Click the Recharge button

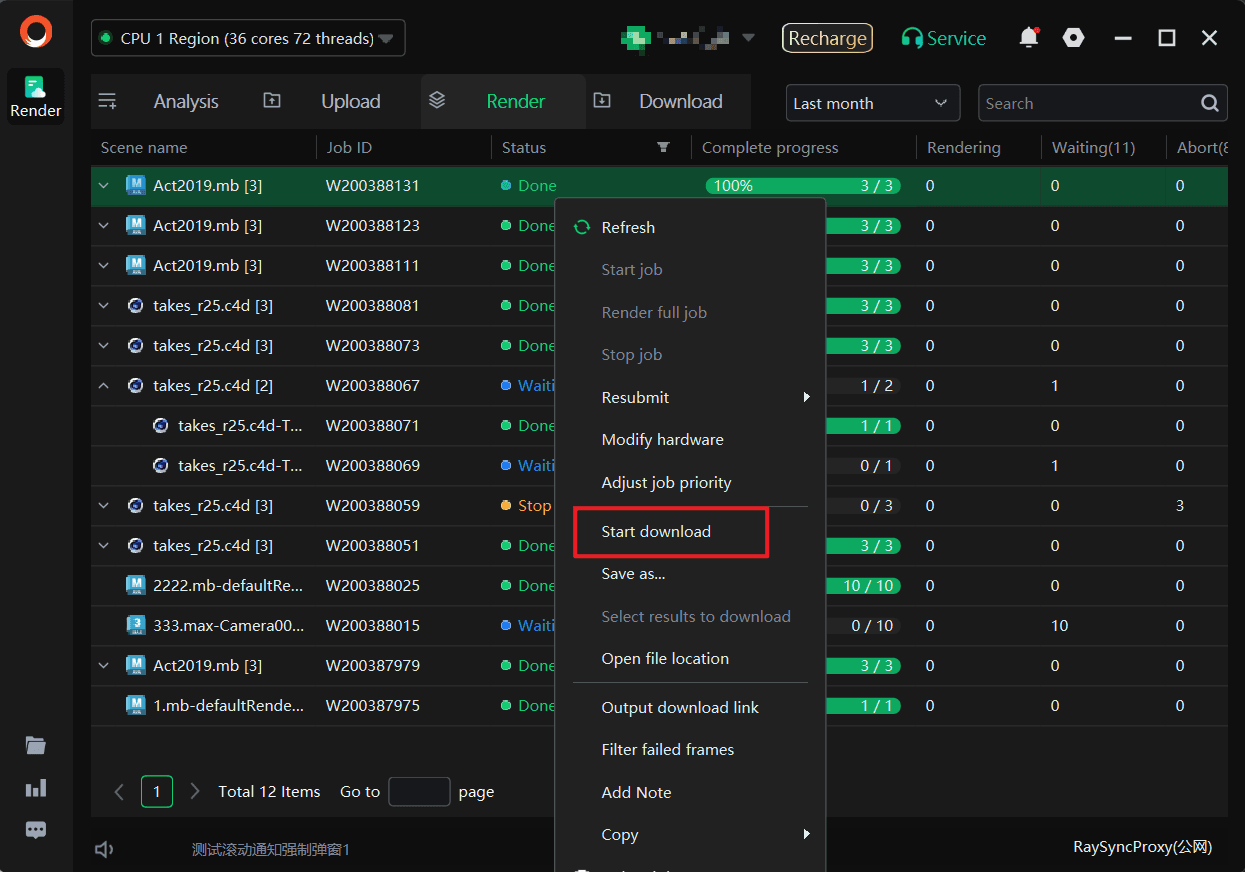(827, 38)
